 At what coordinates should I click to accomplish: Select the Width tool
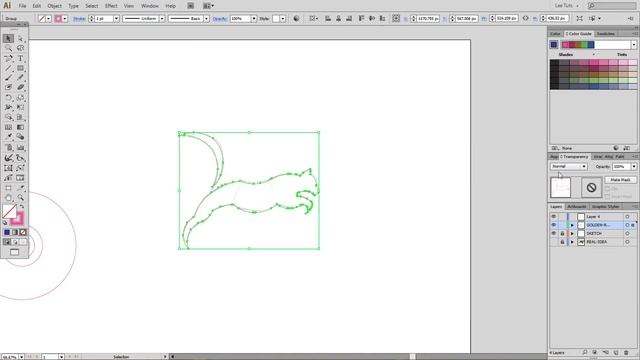(x=9, y=107)
